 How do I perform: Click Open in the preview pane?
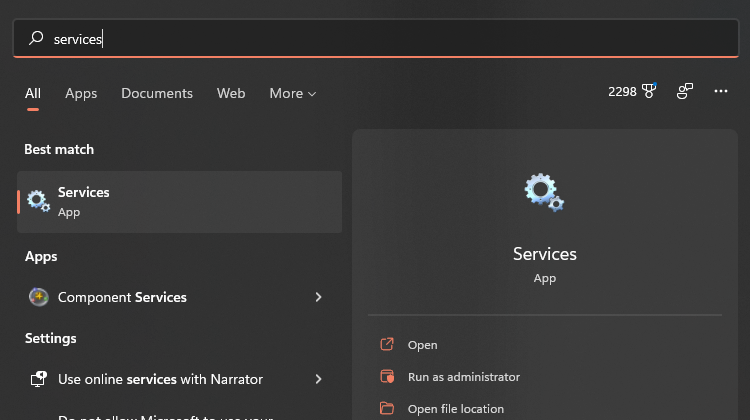(x=422, y=345)
